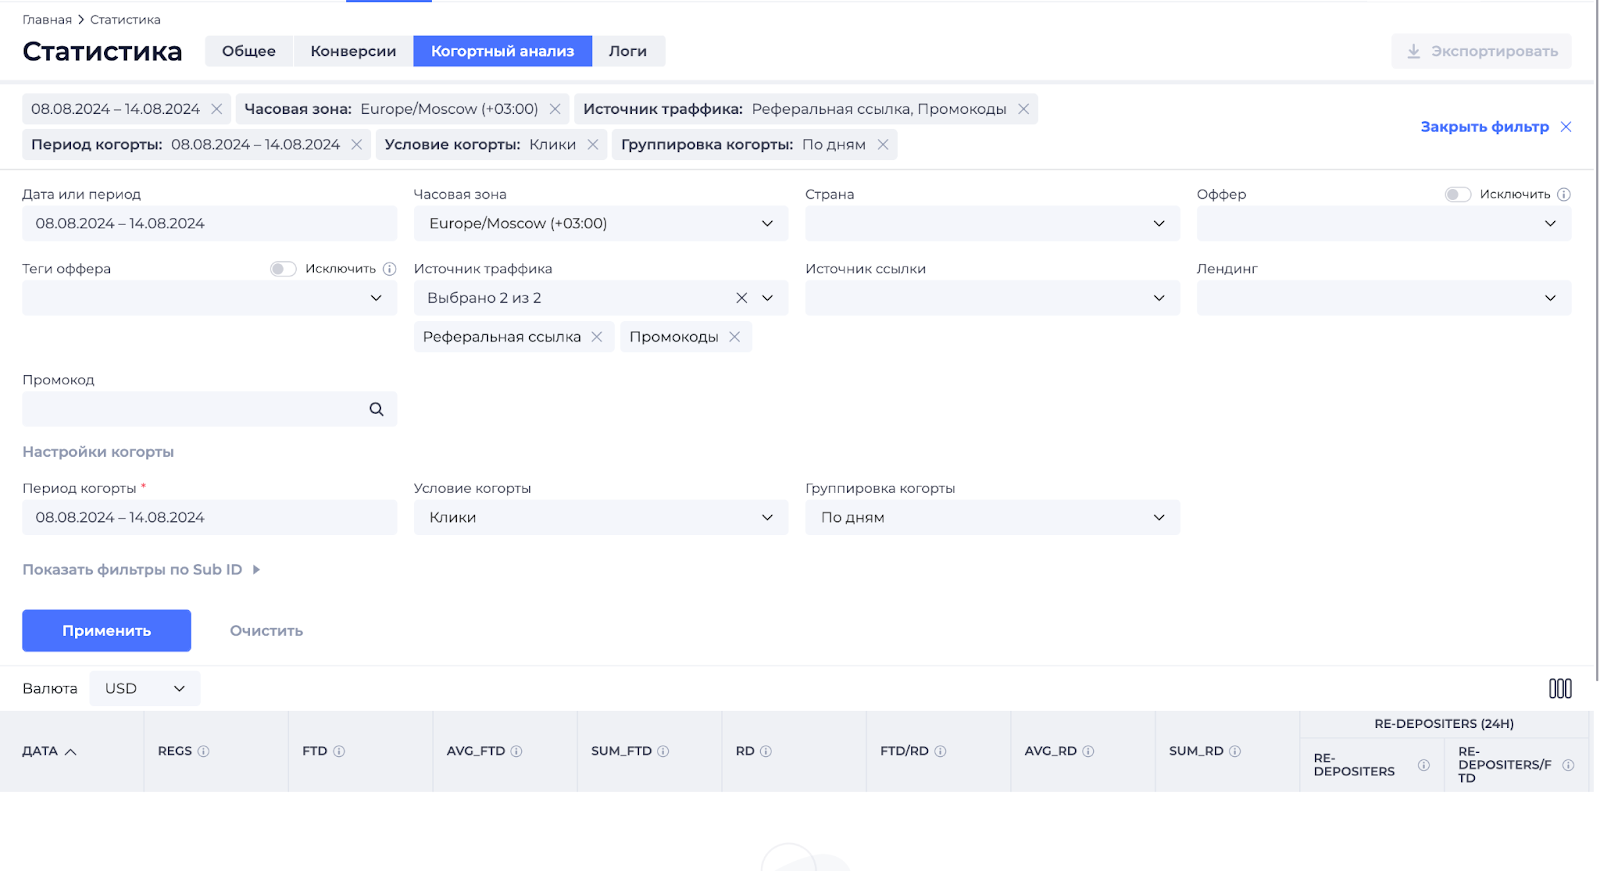
Task: Remove the Группировка когорты filter chip
Action: click(x=883, y=145)
